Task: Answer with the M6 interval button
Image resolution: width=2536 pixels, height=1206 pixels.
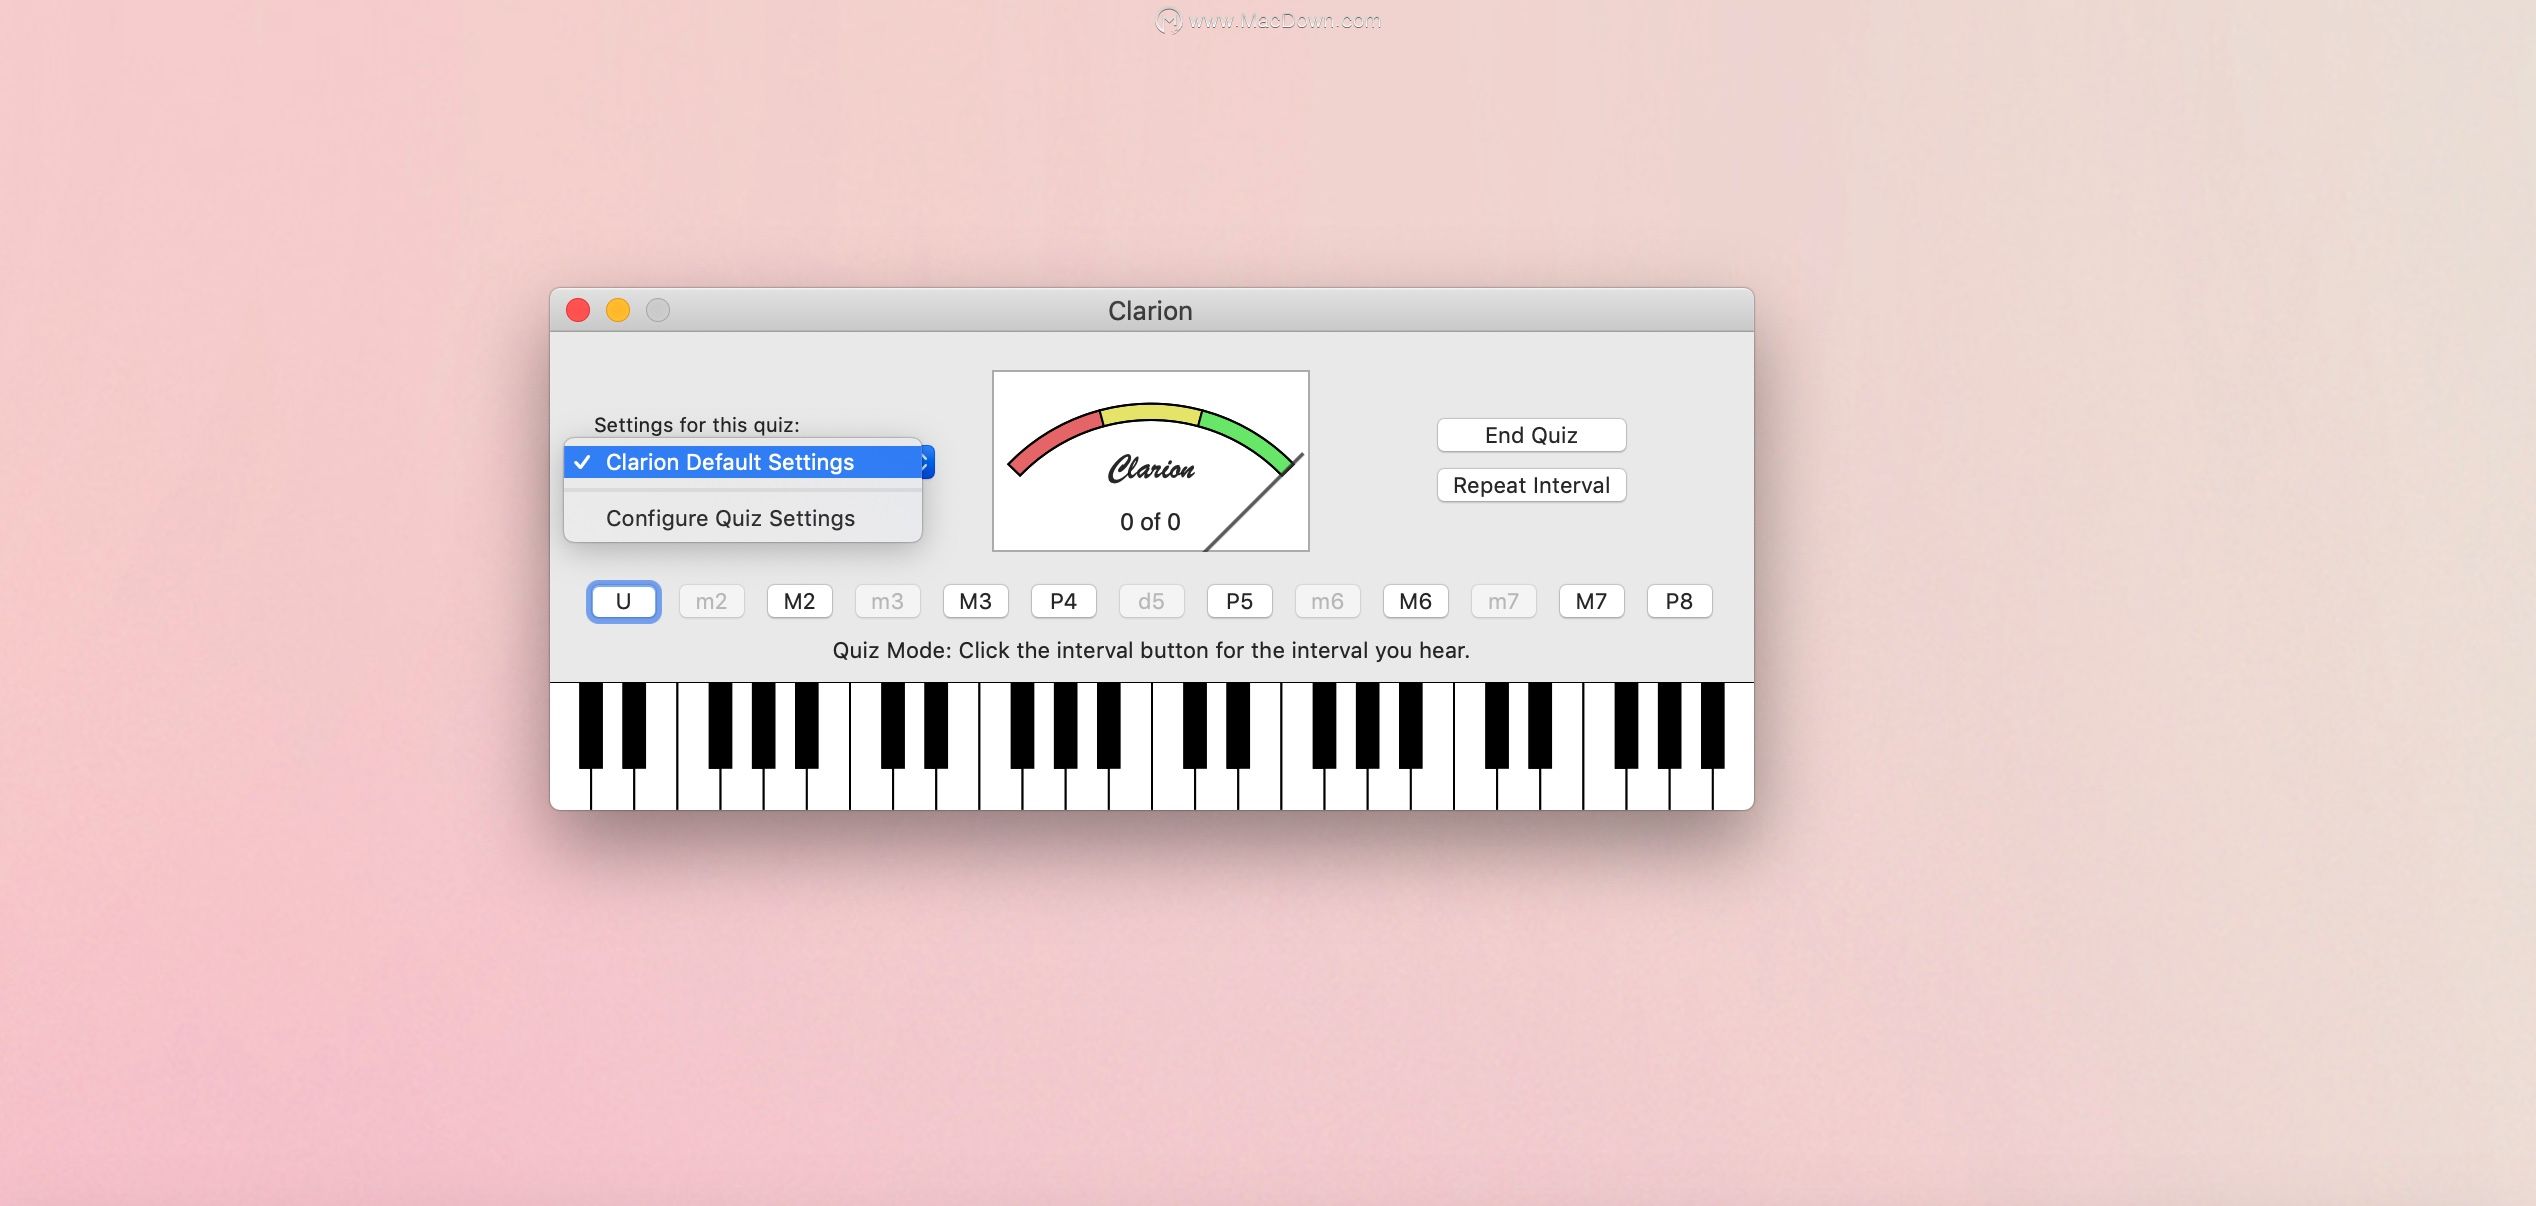Action: (1415, 601)
